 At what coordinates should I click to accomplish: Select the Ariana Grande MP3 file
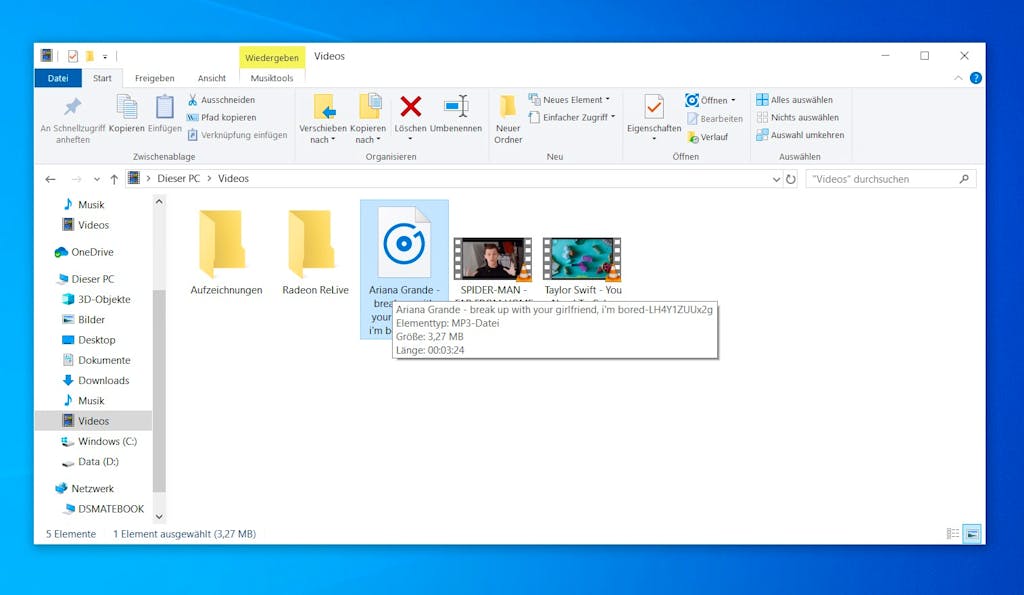404,269
